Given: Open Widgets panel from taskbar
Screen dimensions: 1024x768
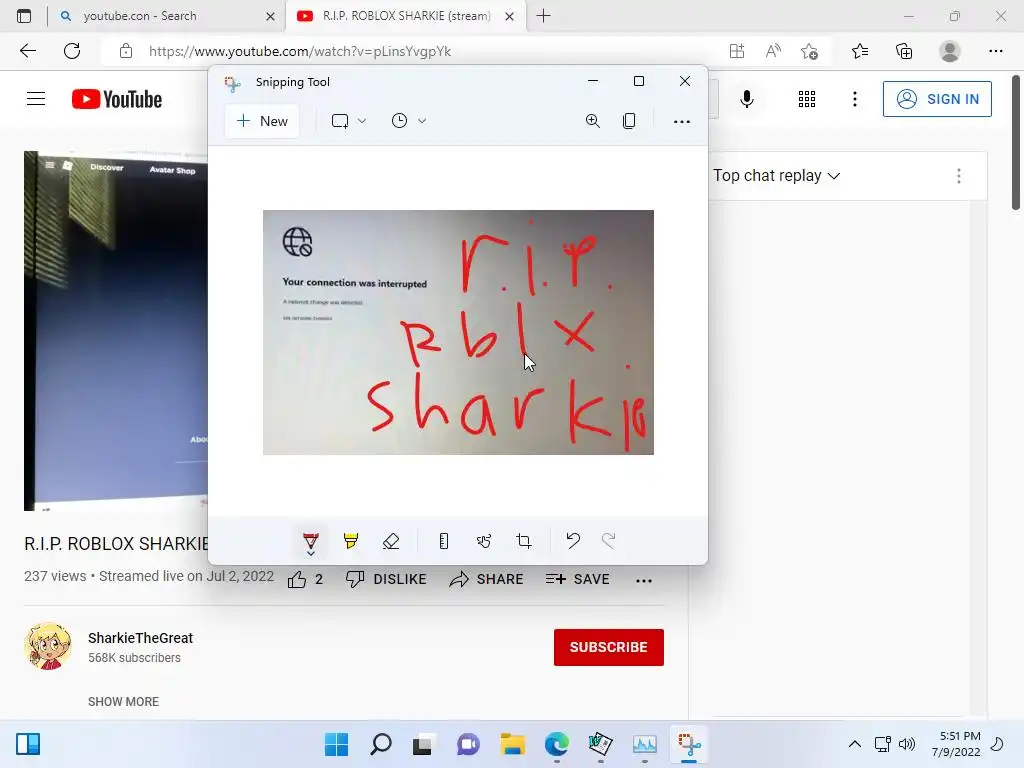Looking at the screenshot, I should click(x=28, y=744).
